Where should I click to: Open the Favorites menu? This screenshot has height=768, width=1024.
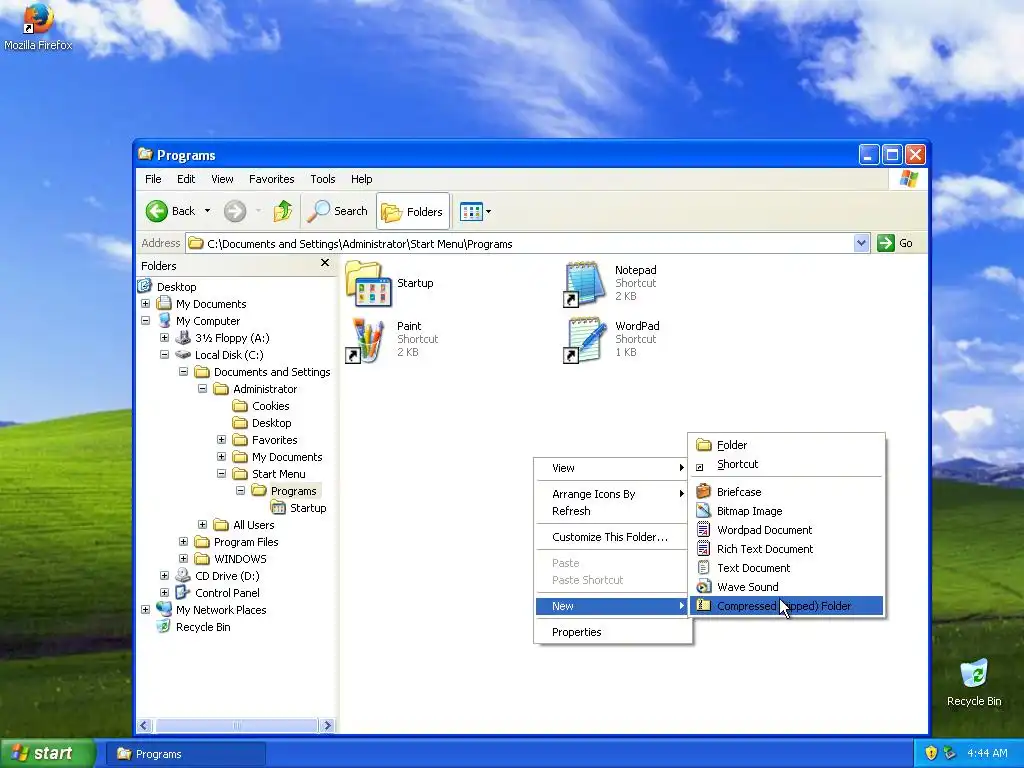point(271,179)
